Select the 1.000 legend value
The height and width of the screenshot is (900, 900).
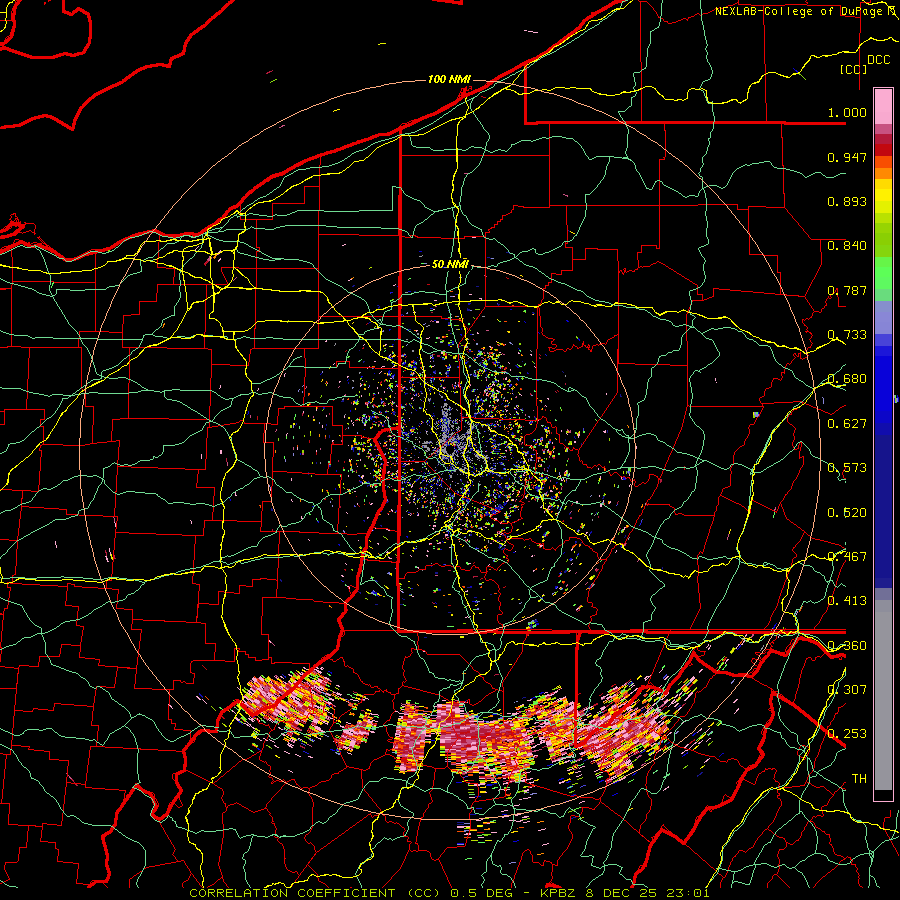pyautogui.click(x=847, y=112)
